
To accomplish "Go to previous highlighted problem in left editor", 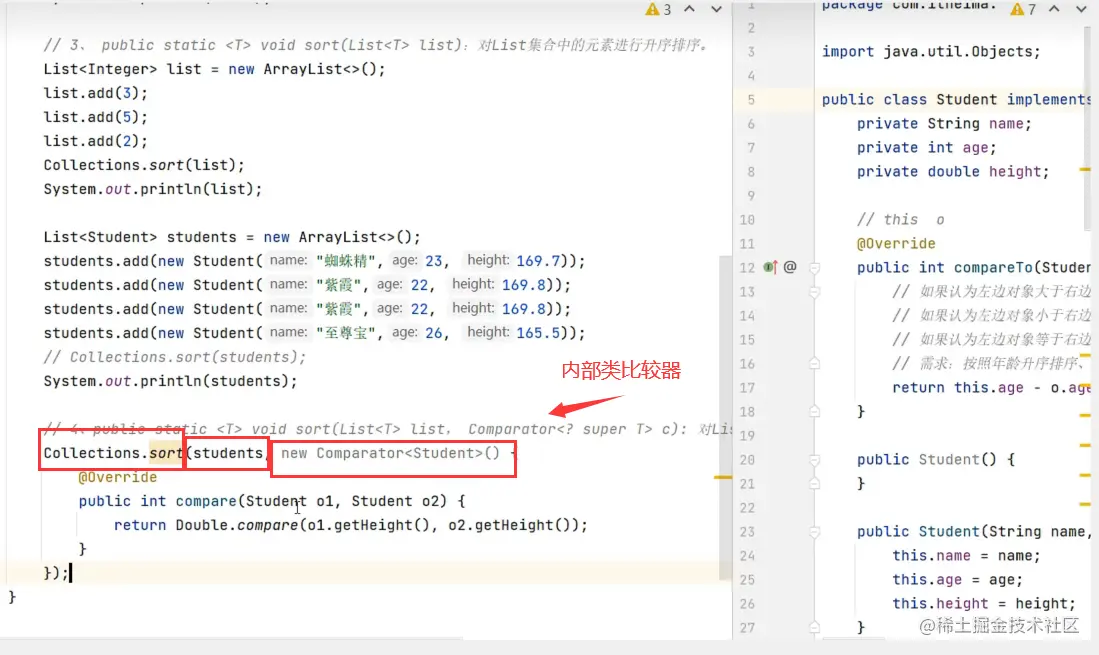I will [690, 9].
